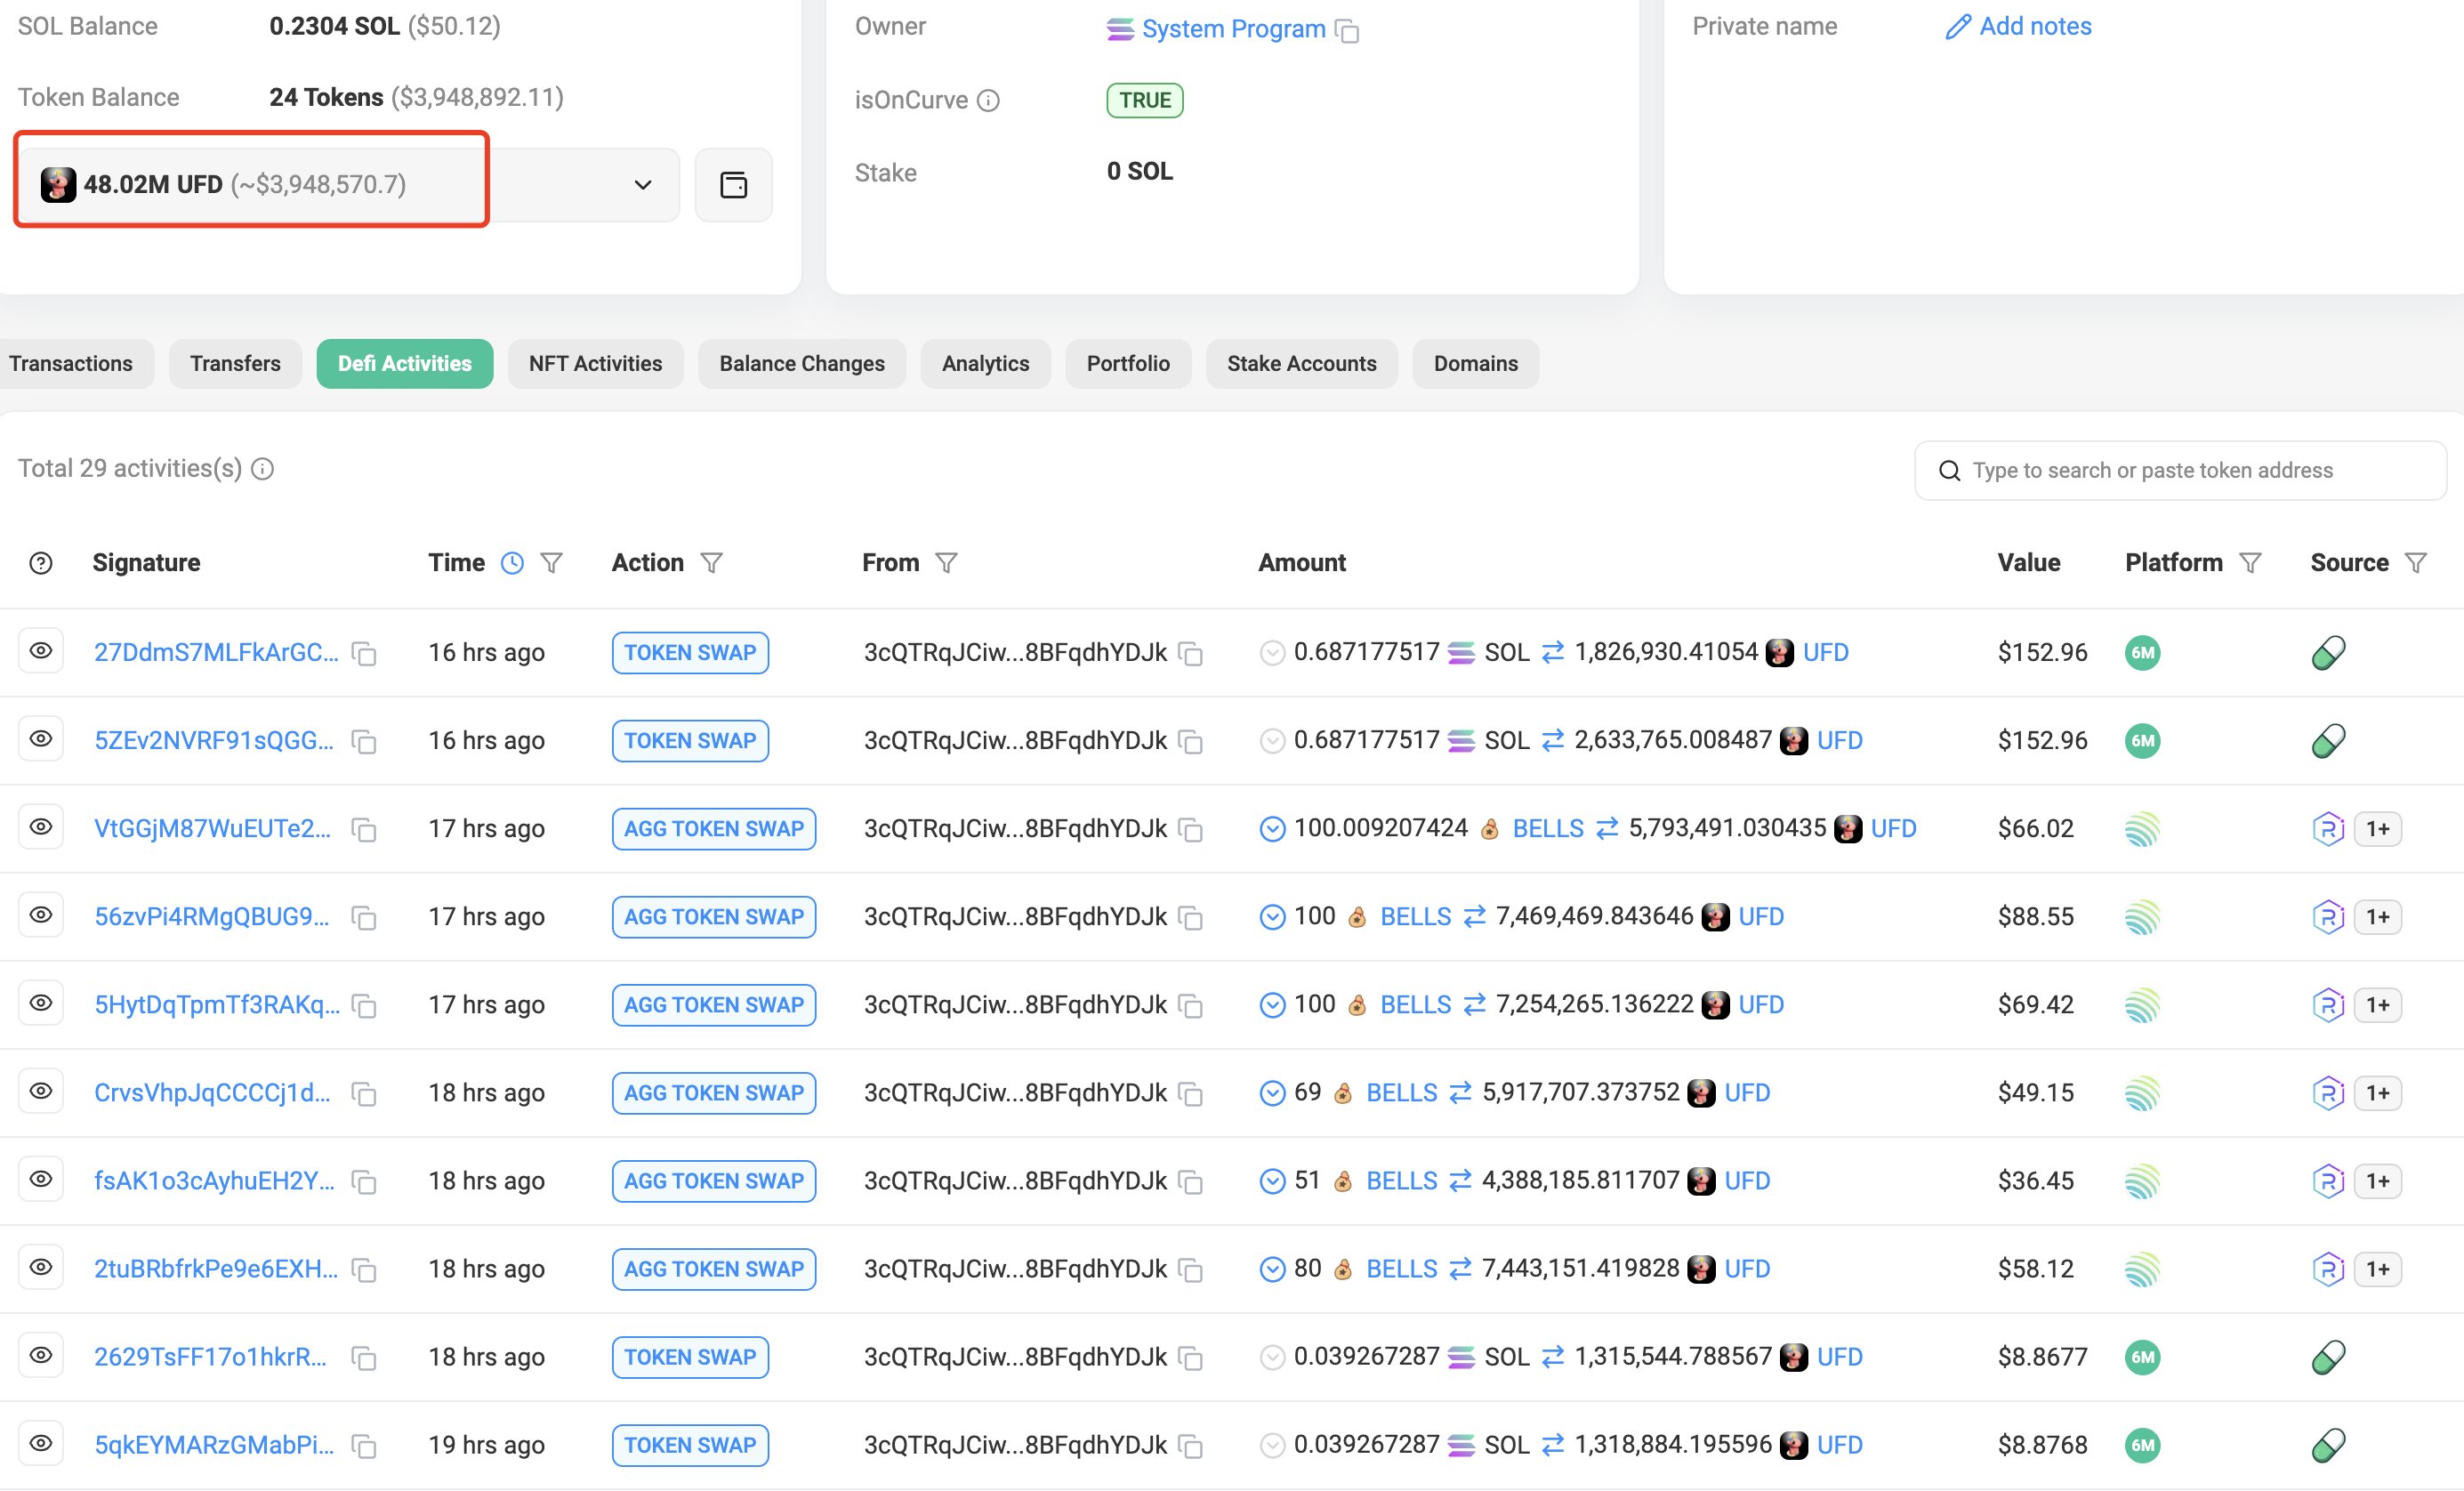2464x1491 pixels.
Task: Click the TRUE isOnCurve badge
Action: pyautogui.click(x=1144, y=100)
